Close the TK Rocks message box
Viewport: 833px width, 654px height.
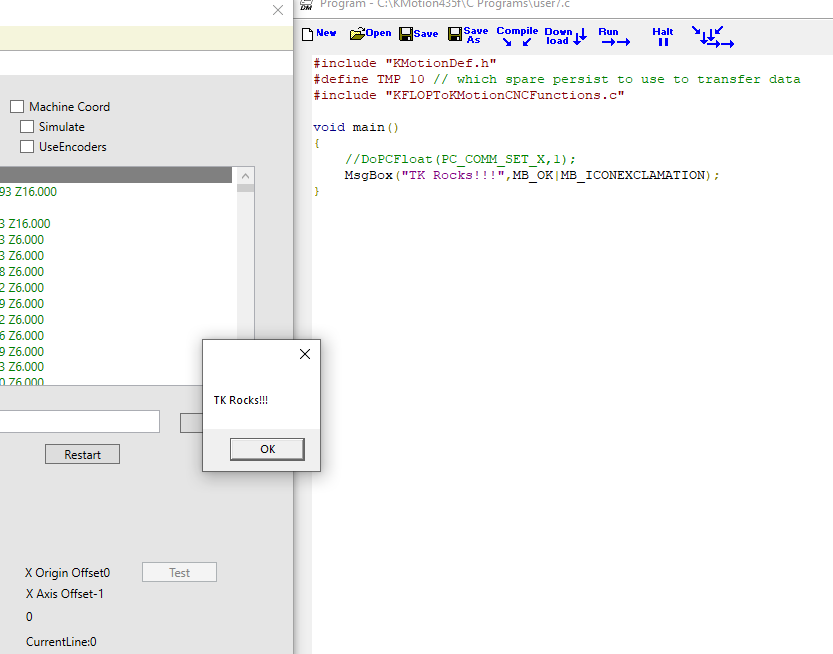click(305, 354)
